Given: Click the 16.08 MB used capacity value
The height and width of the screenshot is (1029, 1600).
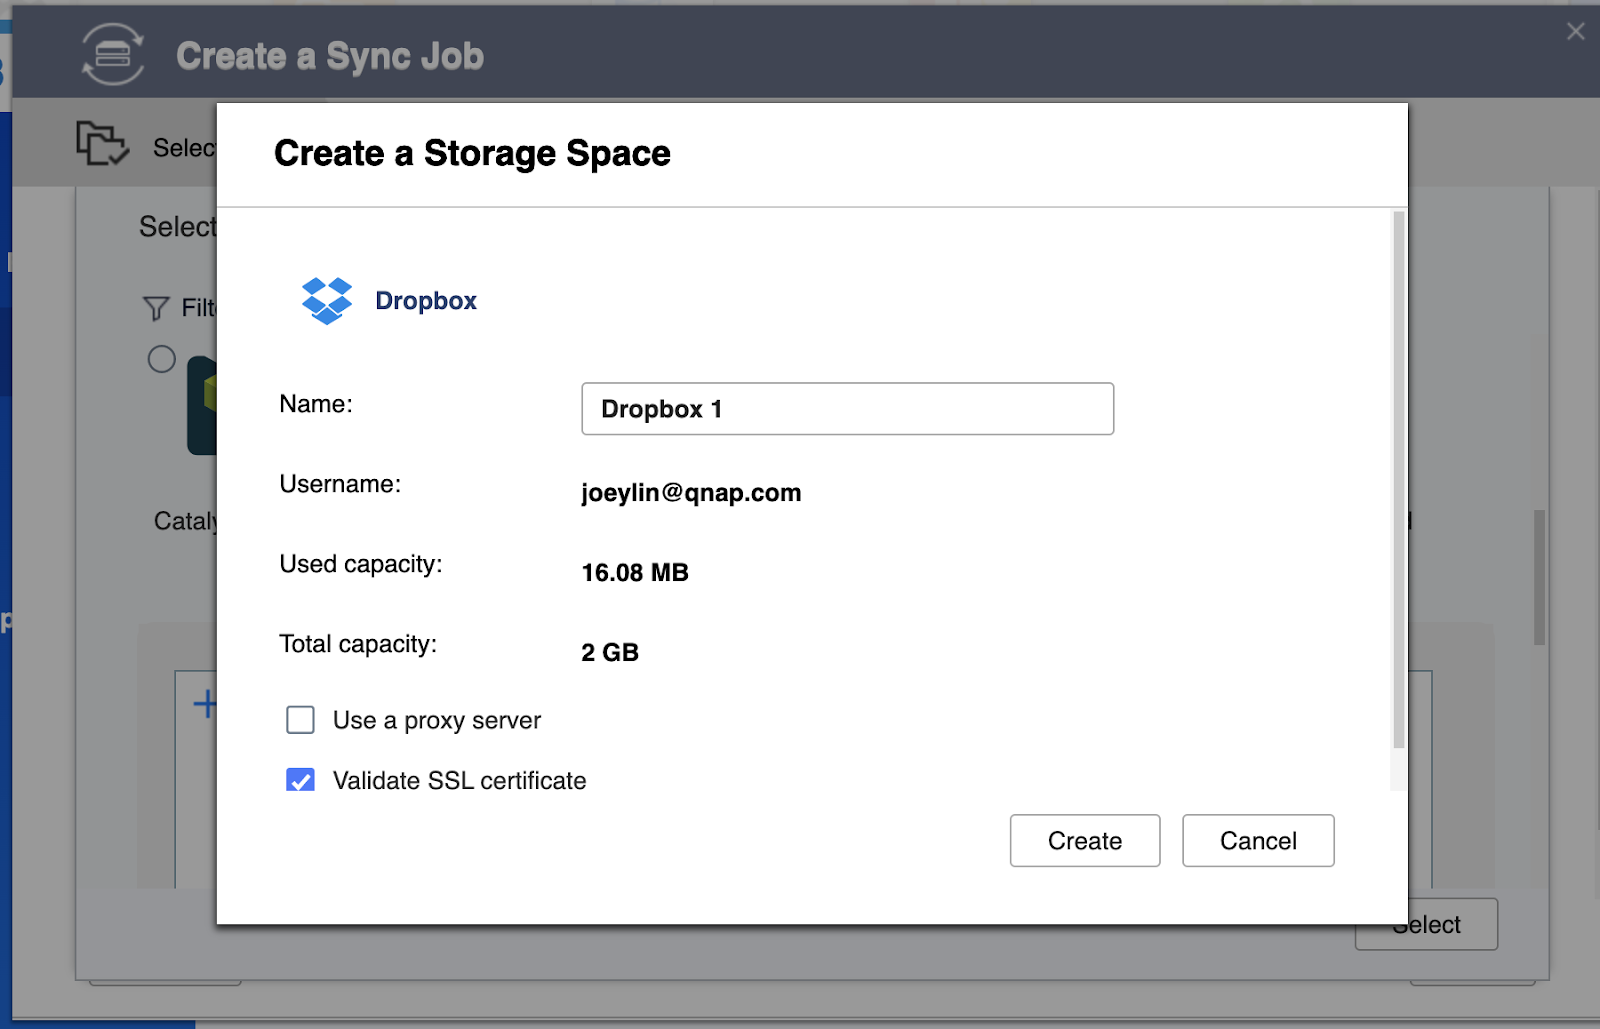Looking at the screenshot, I should [635, 573].
